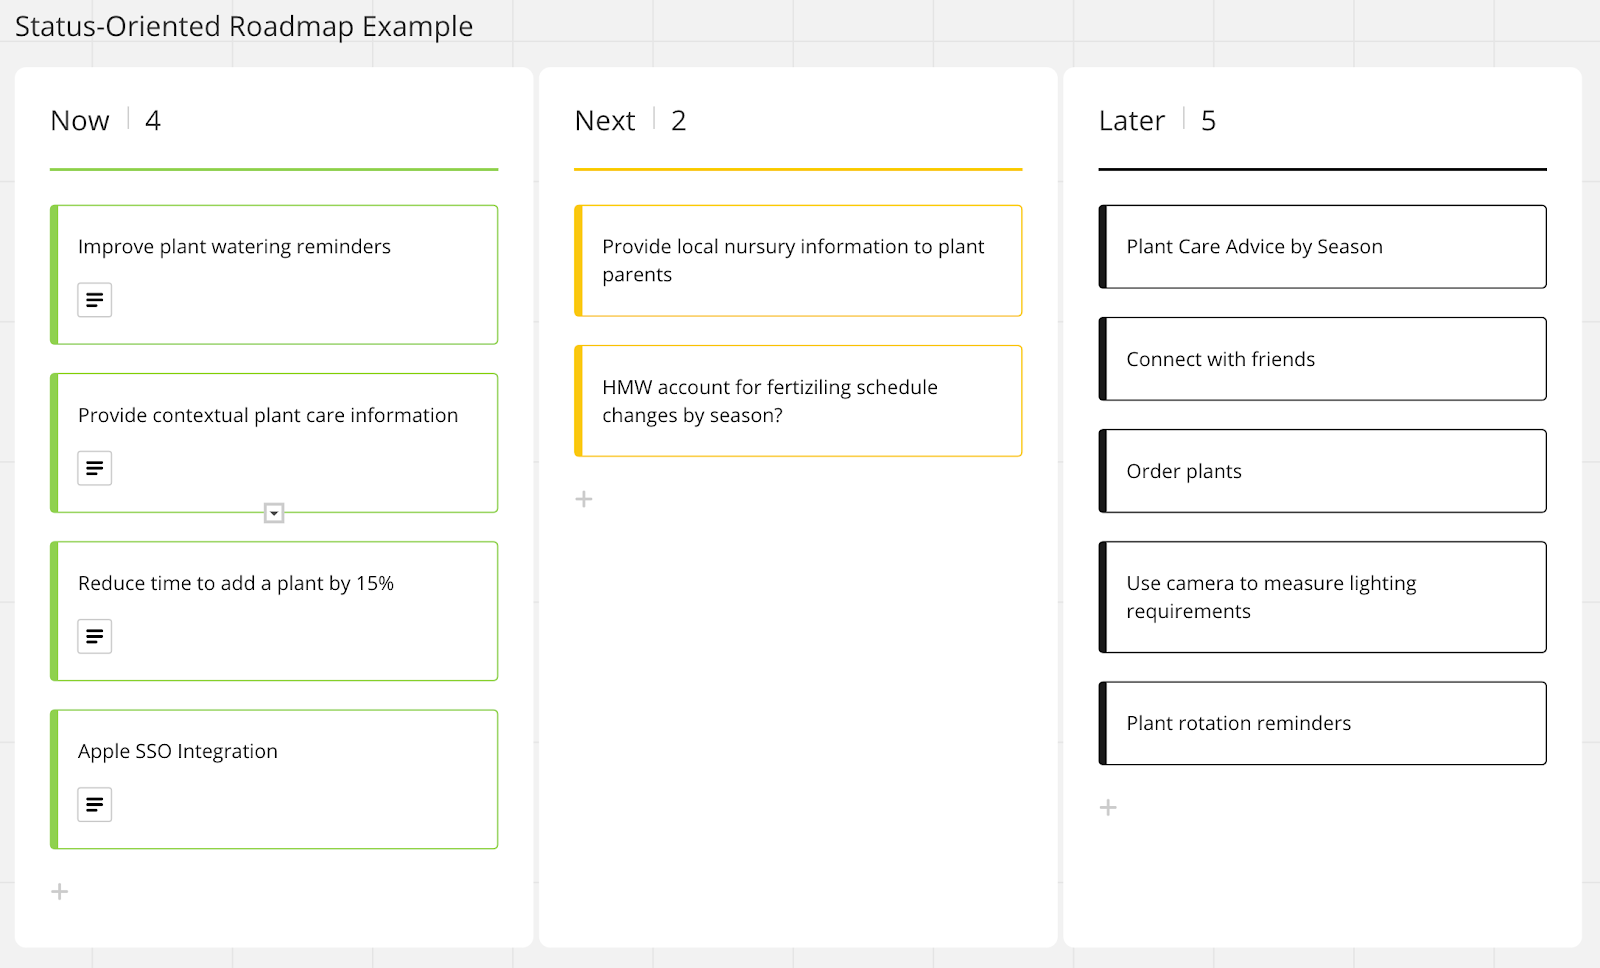Viewport: 1600px width, 968px height.
Task: Open the Plant rotation reminders card
Action: pos(1322,723)
